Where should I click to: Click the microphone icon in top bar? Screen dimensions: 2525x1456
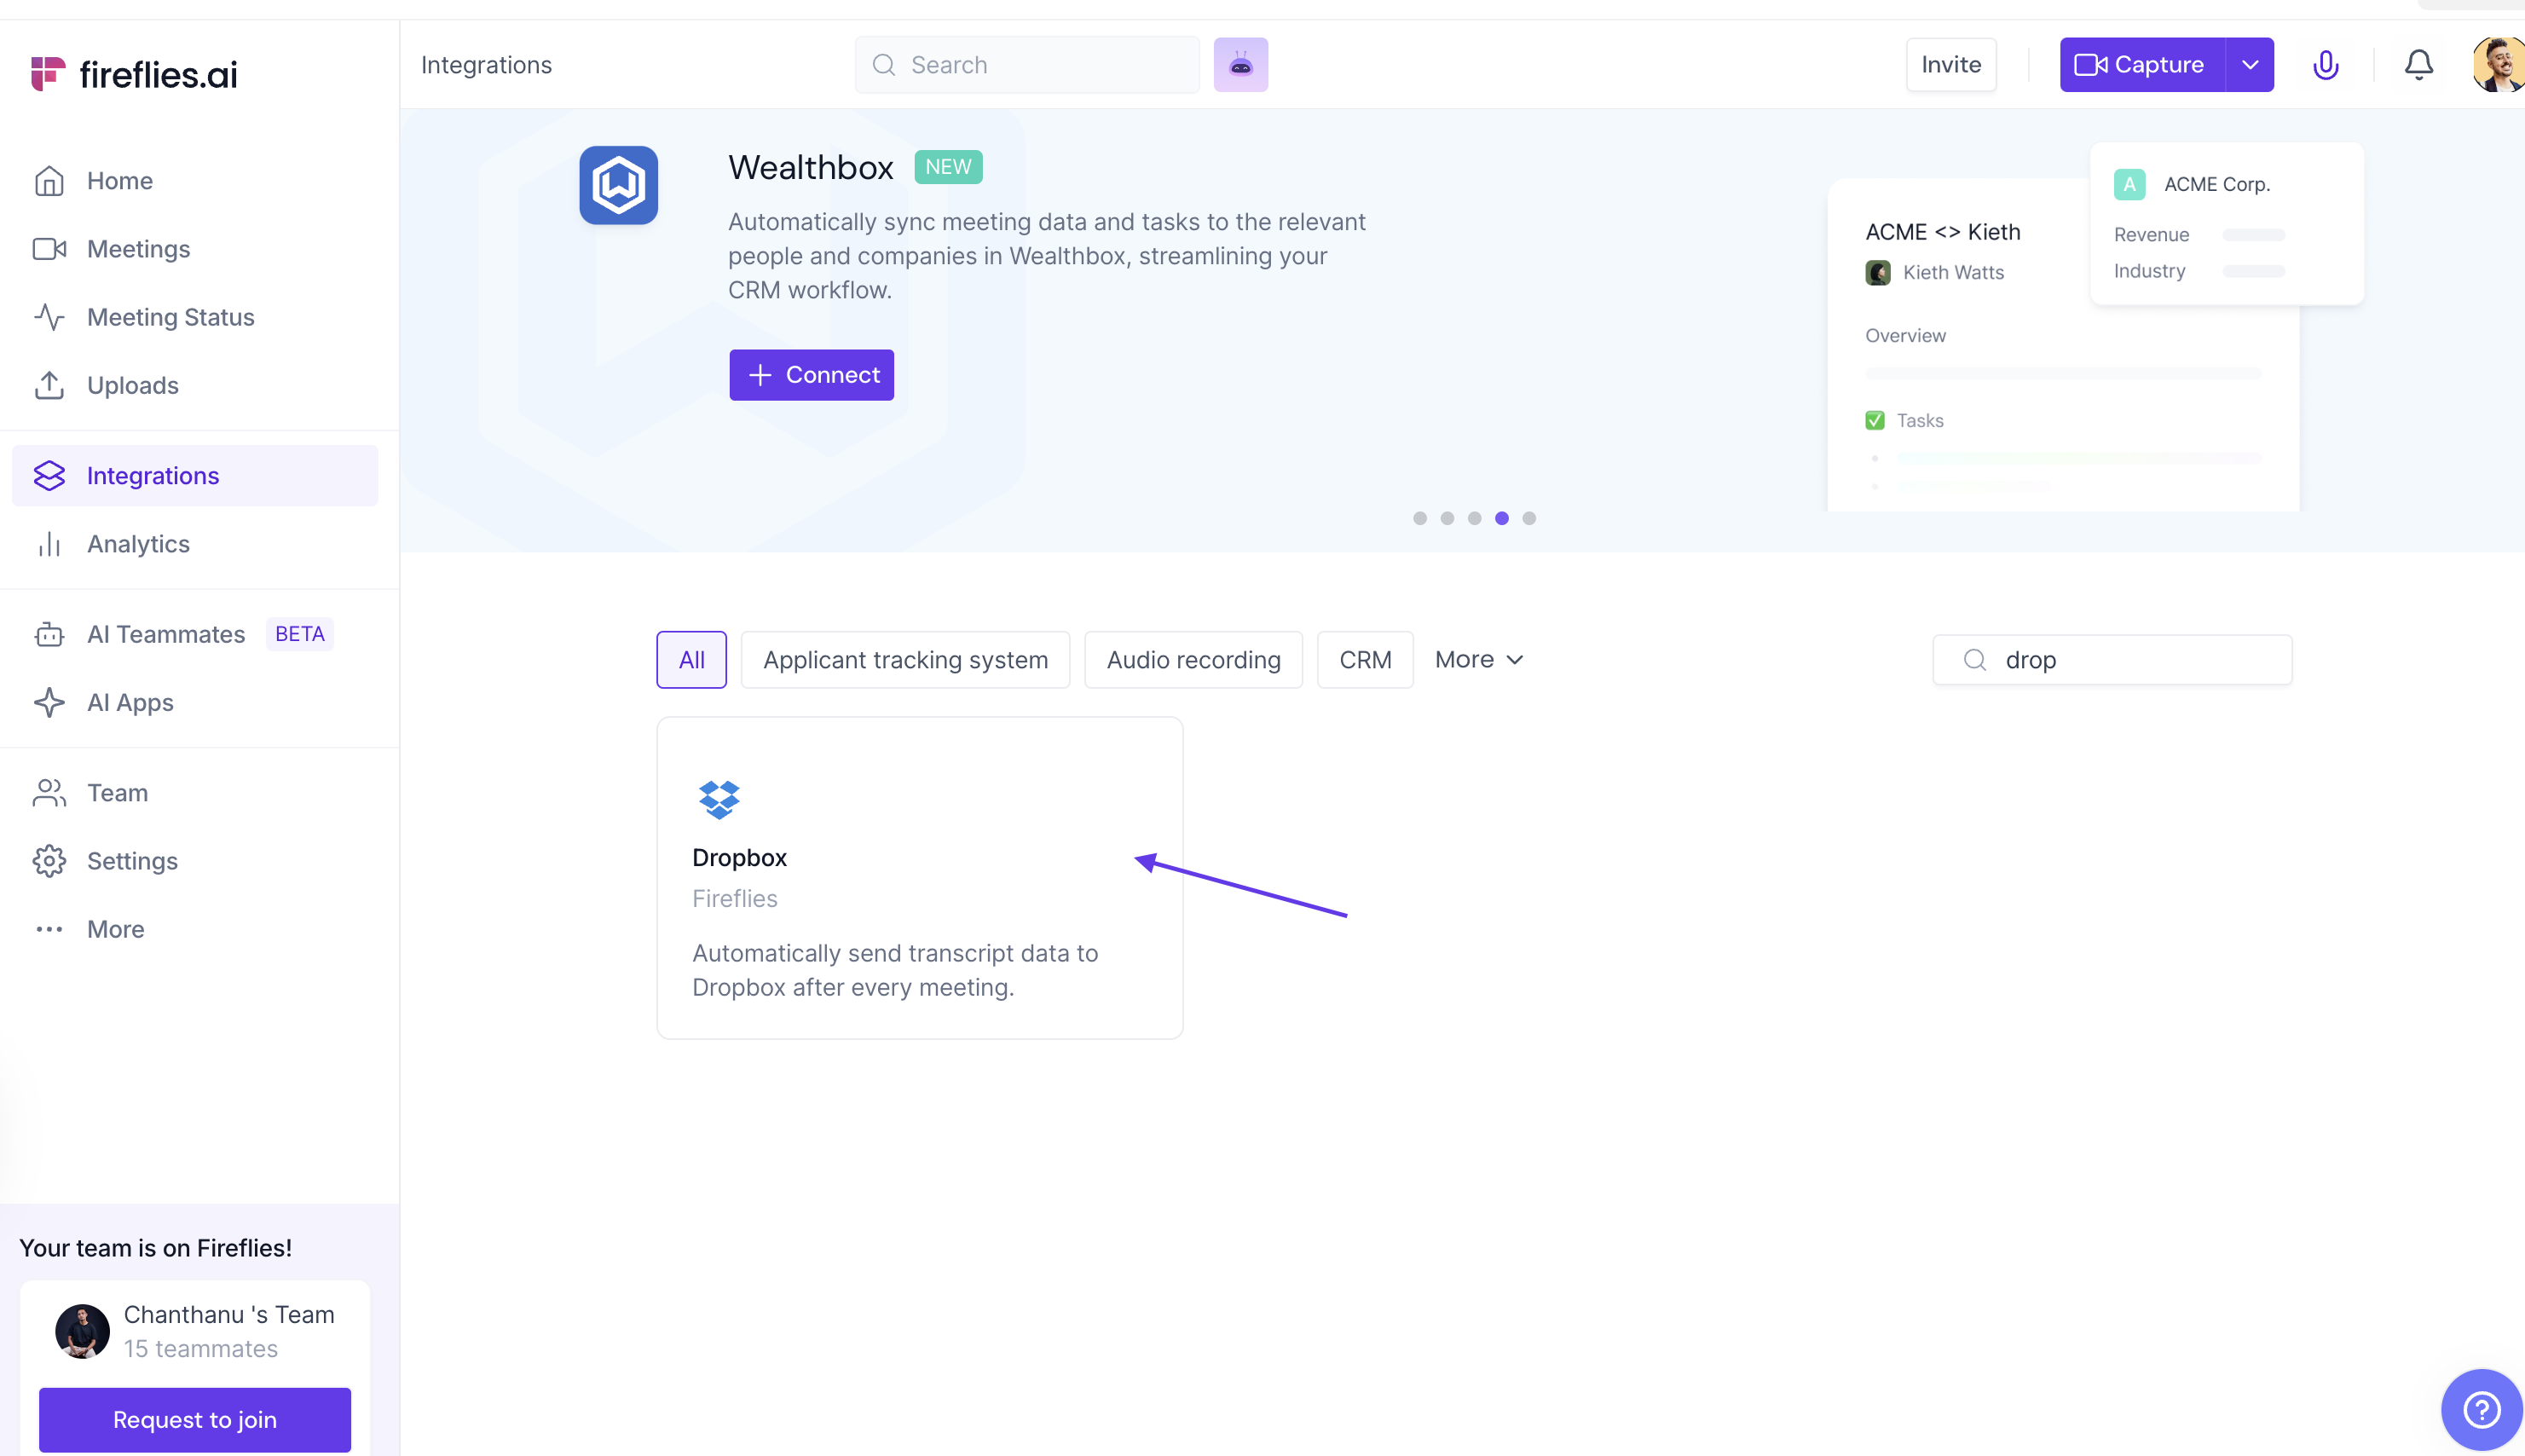[x=2325, y=65]
